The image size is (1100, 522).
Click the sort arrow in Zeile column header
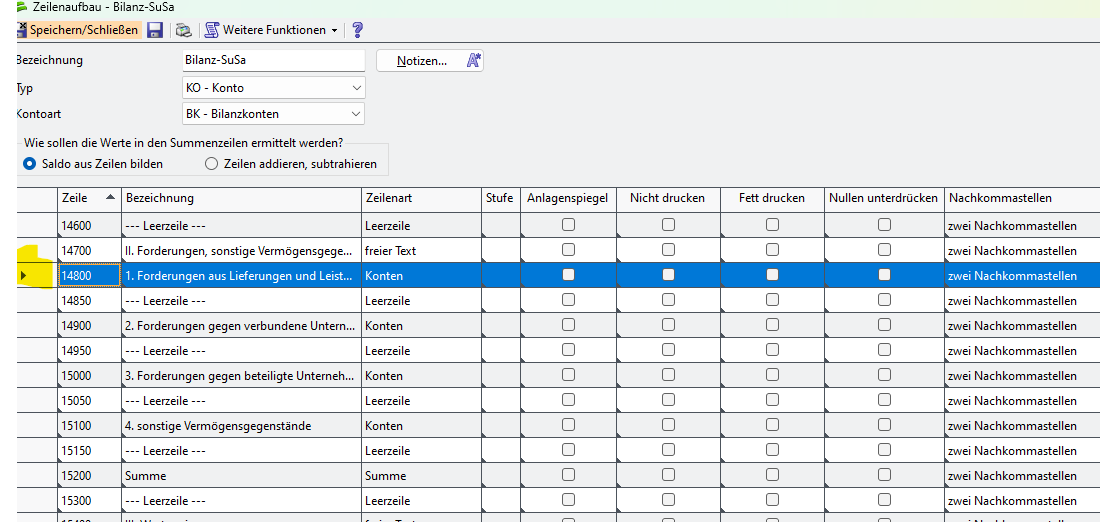click(109, 198)
